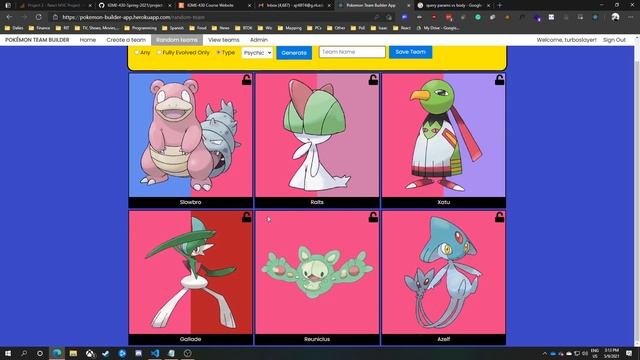Click the browser reload icon
Screen dimensions: 640x360
[38, 17]
